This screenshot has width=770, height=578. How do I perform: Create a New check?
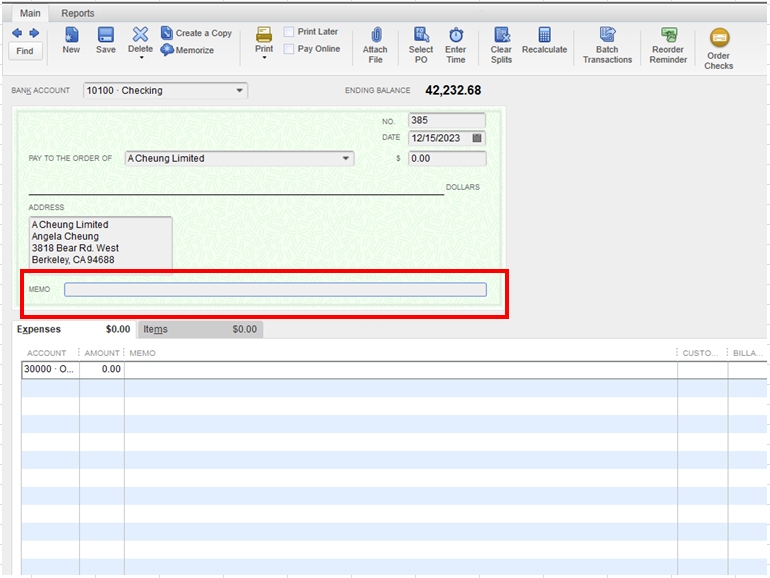(x=71, y=40)
